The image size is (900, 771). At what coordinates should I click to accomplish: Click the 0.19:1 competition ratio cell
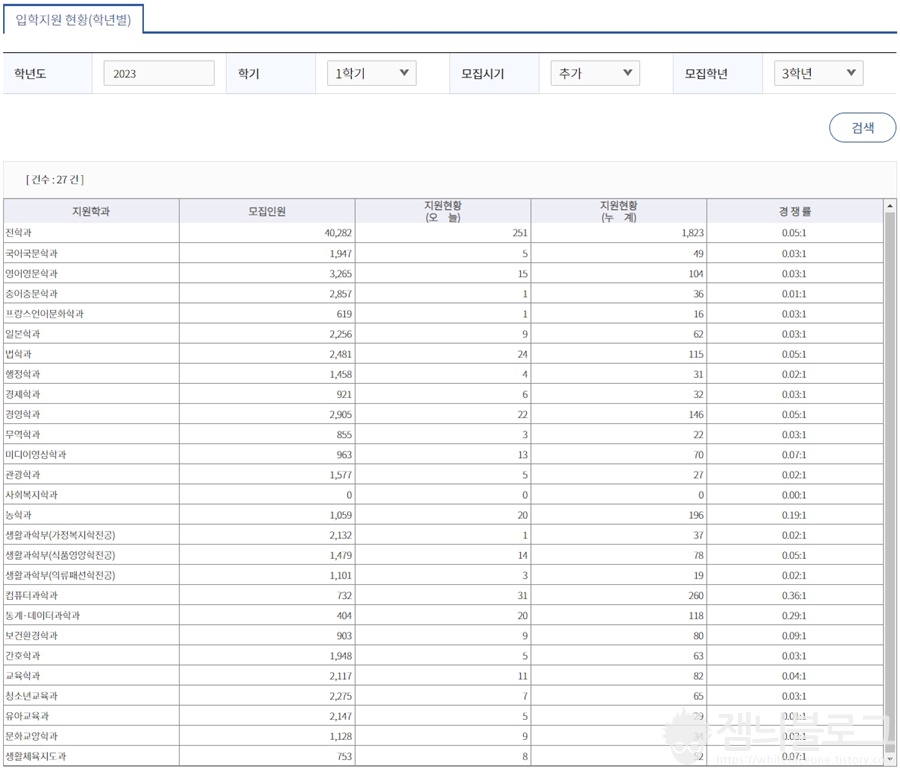(795, 514)
